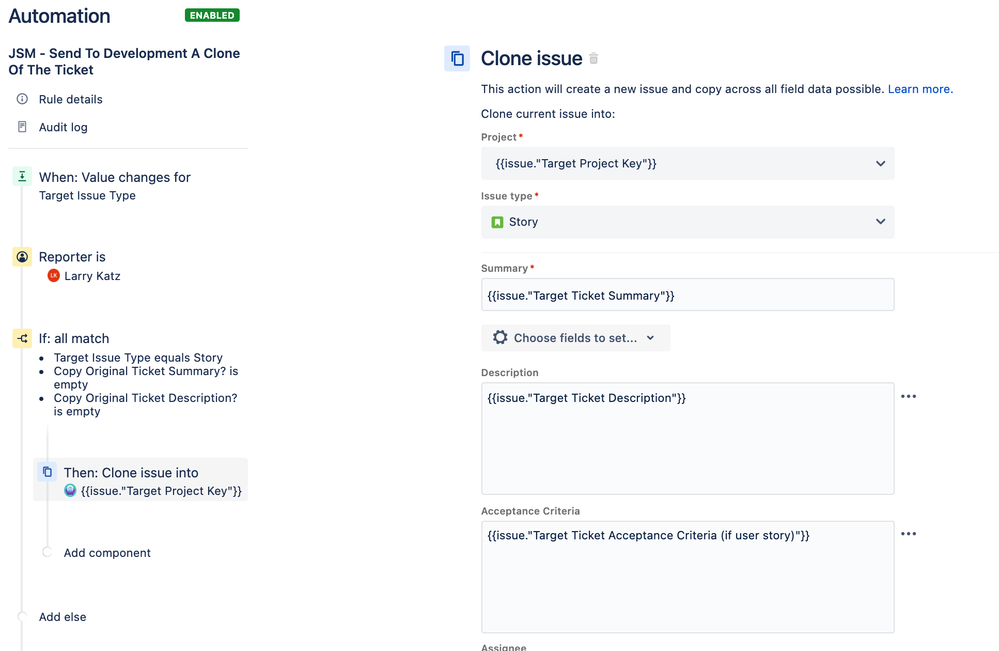Open the Issue type dropdown
This screenshot has height=651, width=999.
687,222
